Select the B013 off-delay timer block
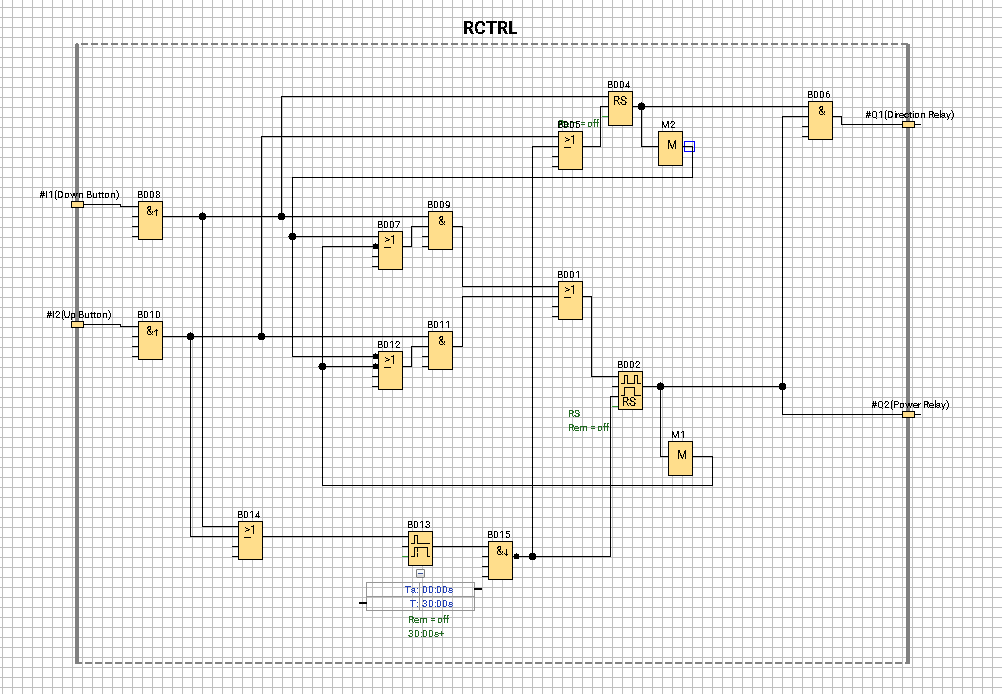Screen dimensions: 1002x694 (420, 548)
